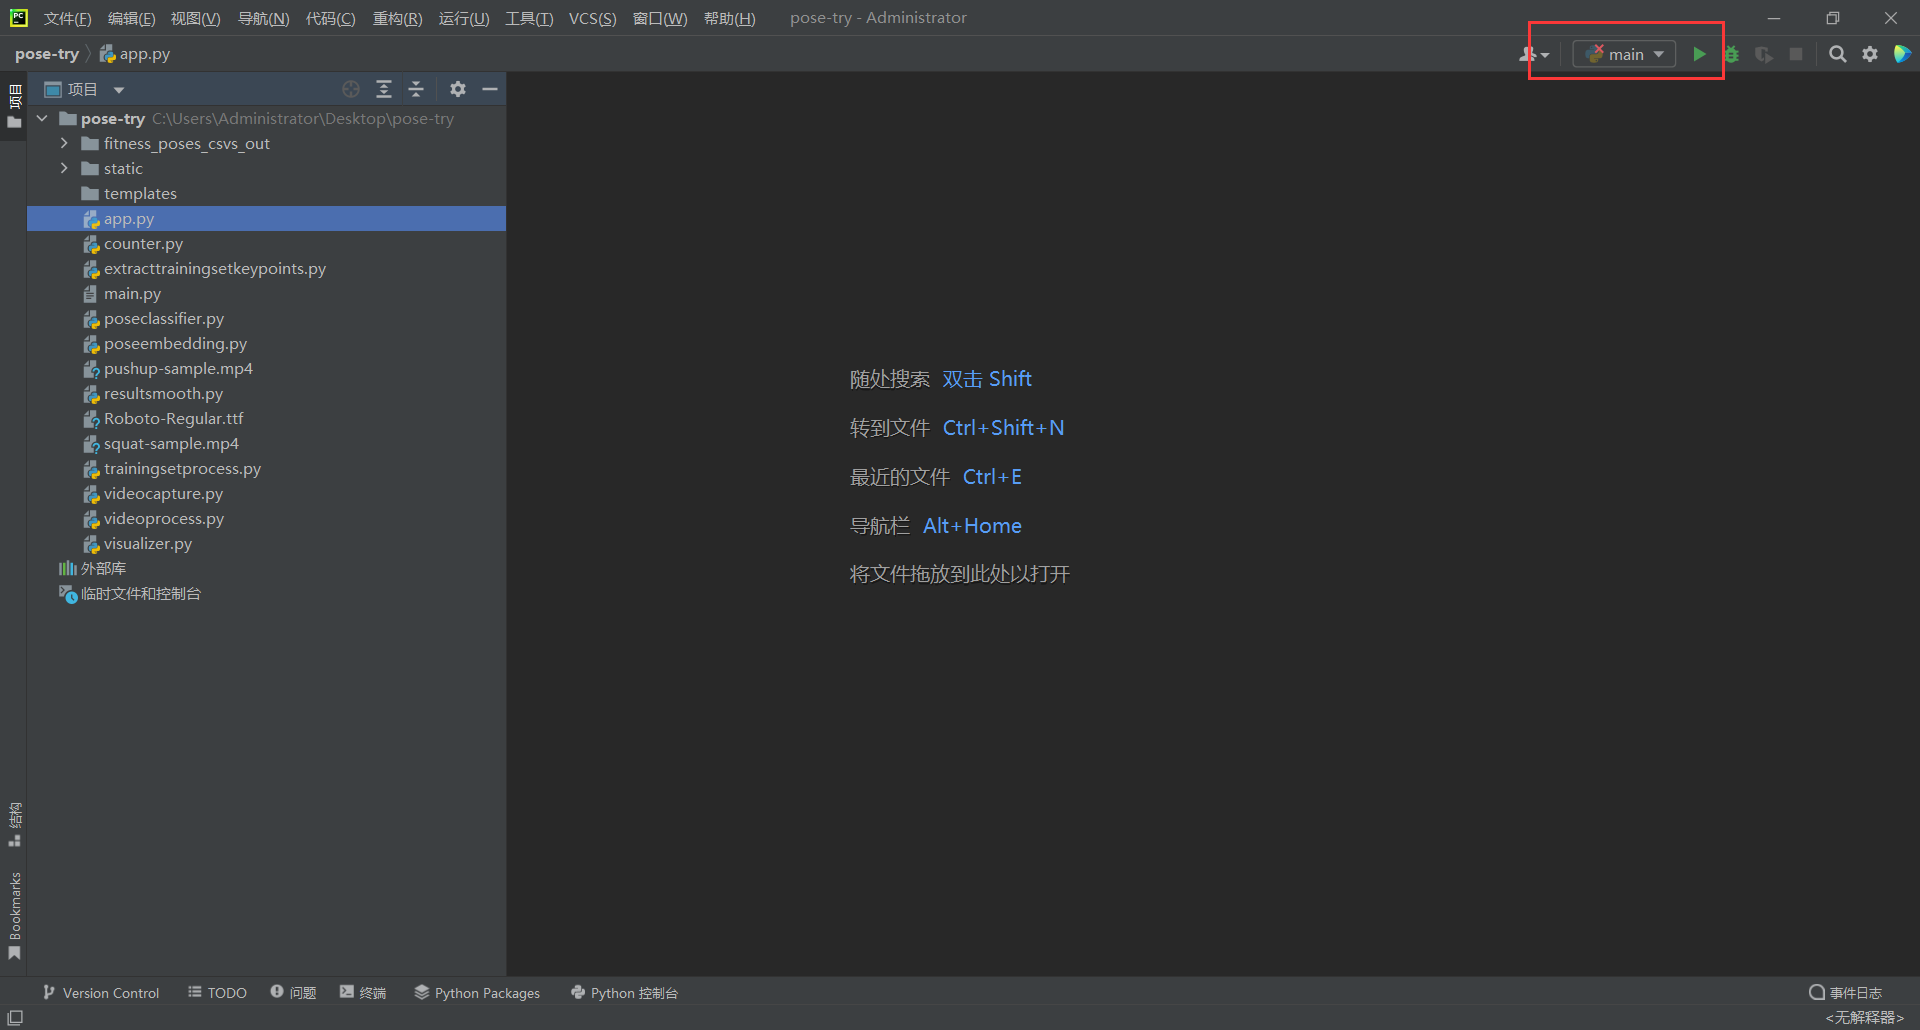Expand all items in project panel
This screenshot has height=1030, width=1920.
coord(384,89)
